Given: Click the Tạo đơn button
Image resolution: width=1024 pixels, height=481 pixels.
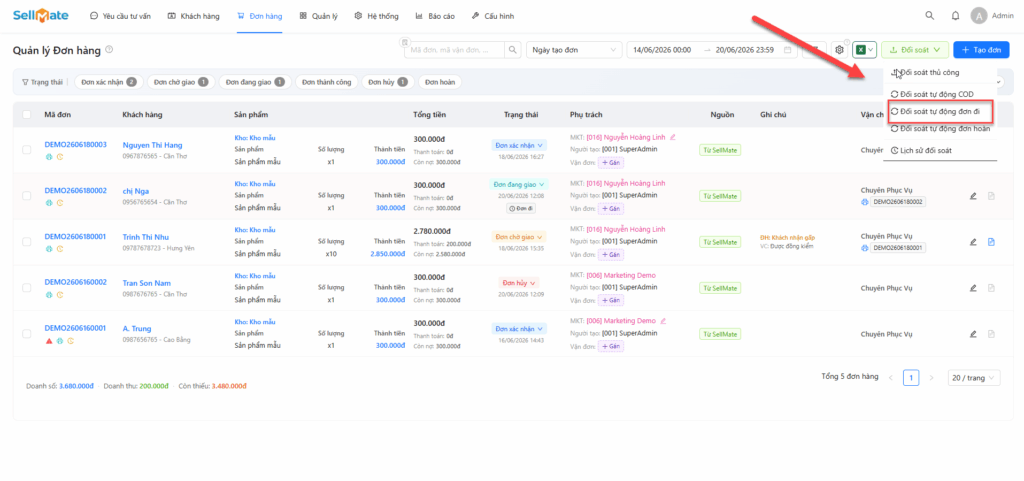Looking at the screenshot, I should (981, 50).
